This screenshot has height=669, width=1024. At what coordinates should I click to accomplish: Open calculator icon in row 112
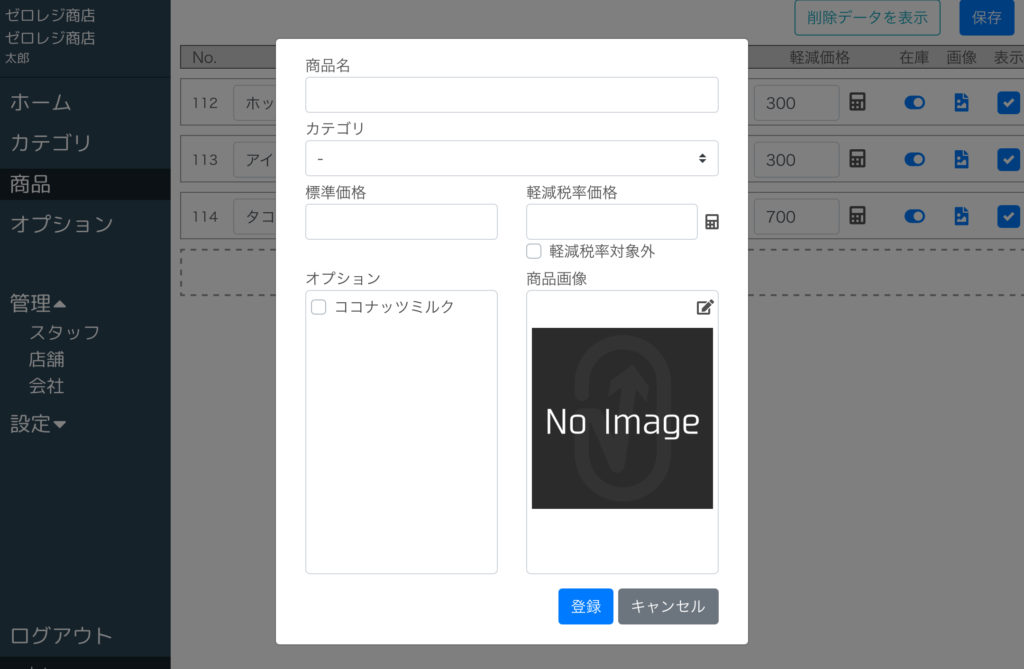click(857, 102)
